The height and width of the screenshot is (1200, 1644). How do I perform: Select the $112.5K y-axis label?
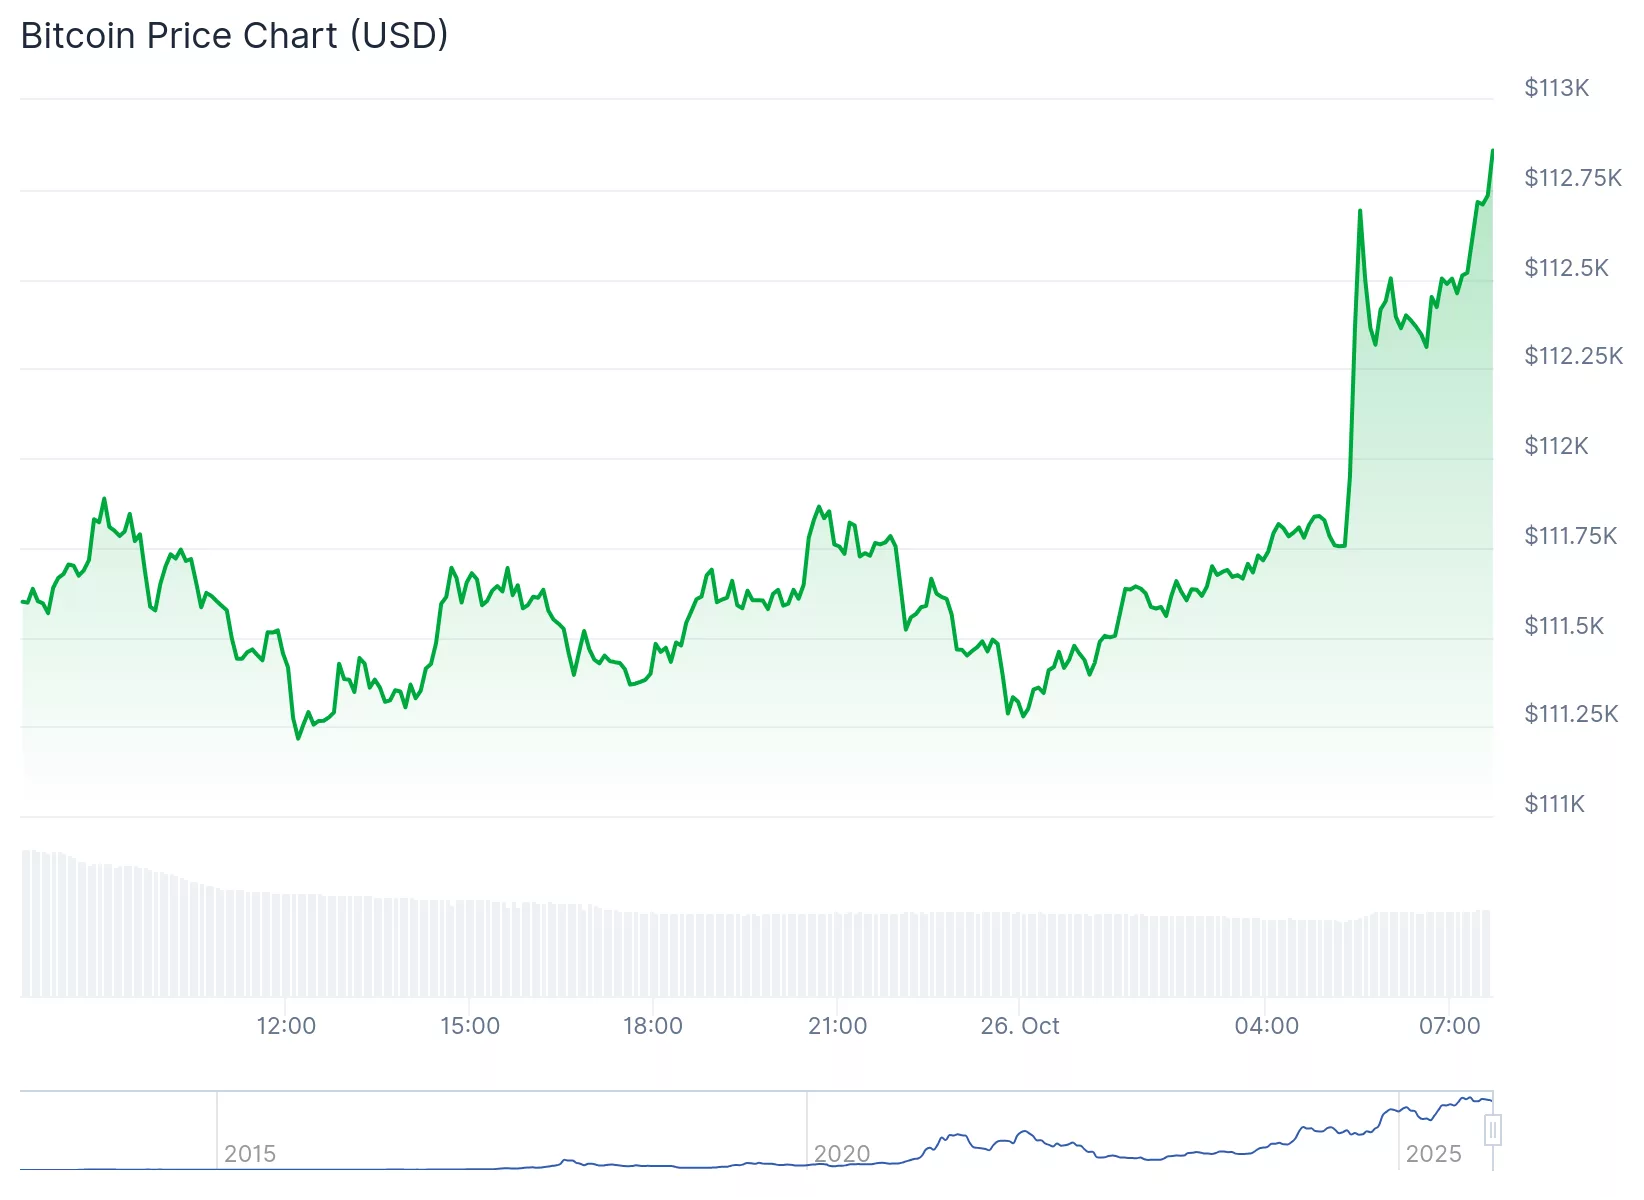click(1566, 268)
